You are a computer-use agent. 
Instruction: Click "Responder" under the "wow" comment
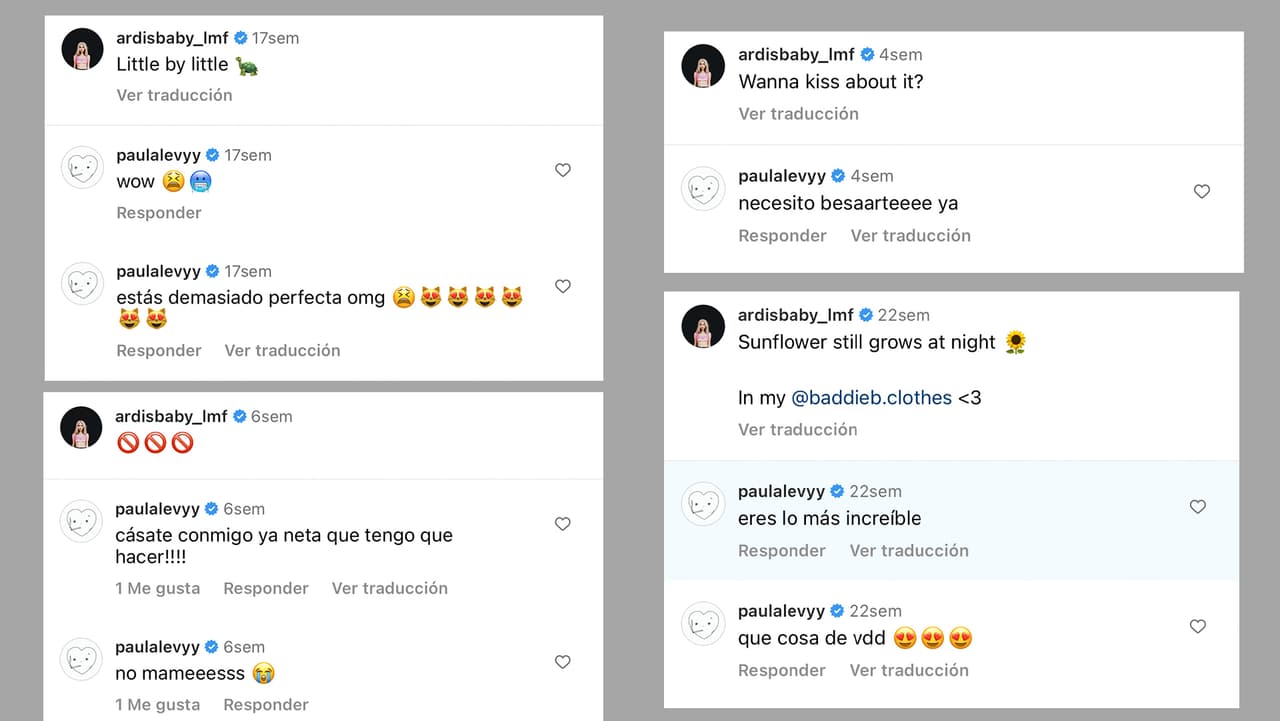(x=158, y=212)
